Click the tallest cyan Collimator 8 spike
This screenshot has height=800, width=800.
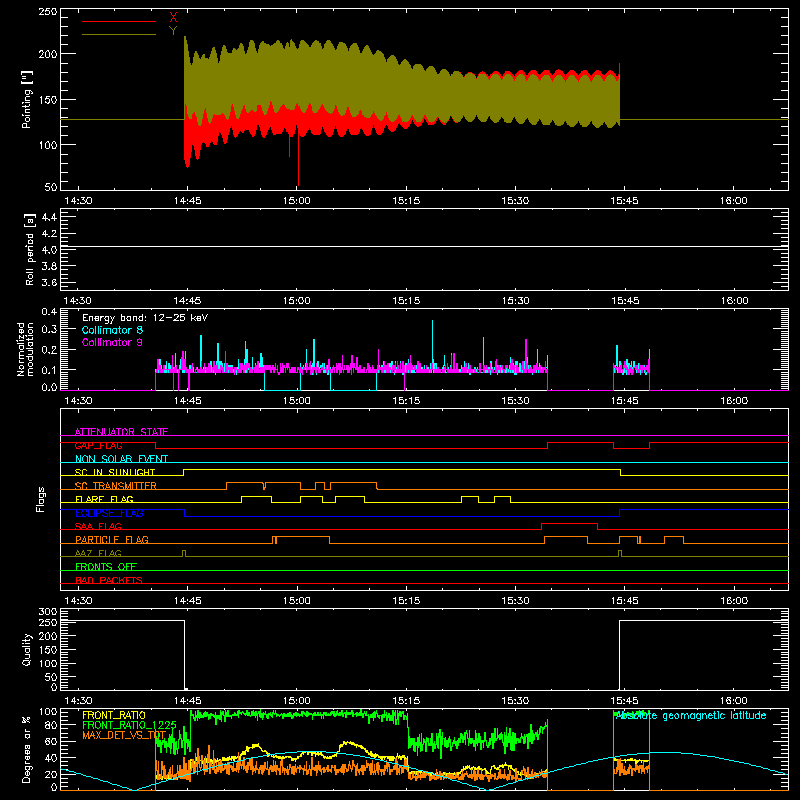pos(433,342)
